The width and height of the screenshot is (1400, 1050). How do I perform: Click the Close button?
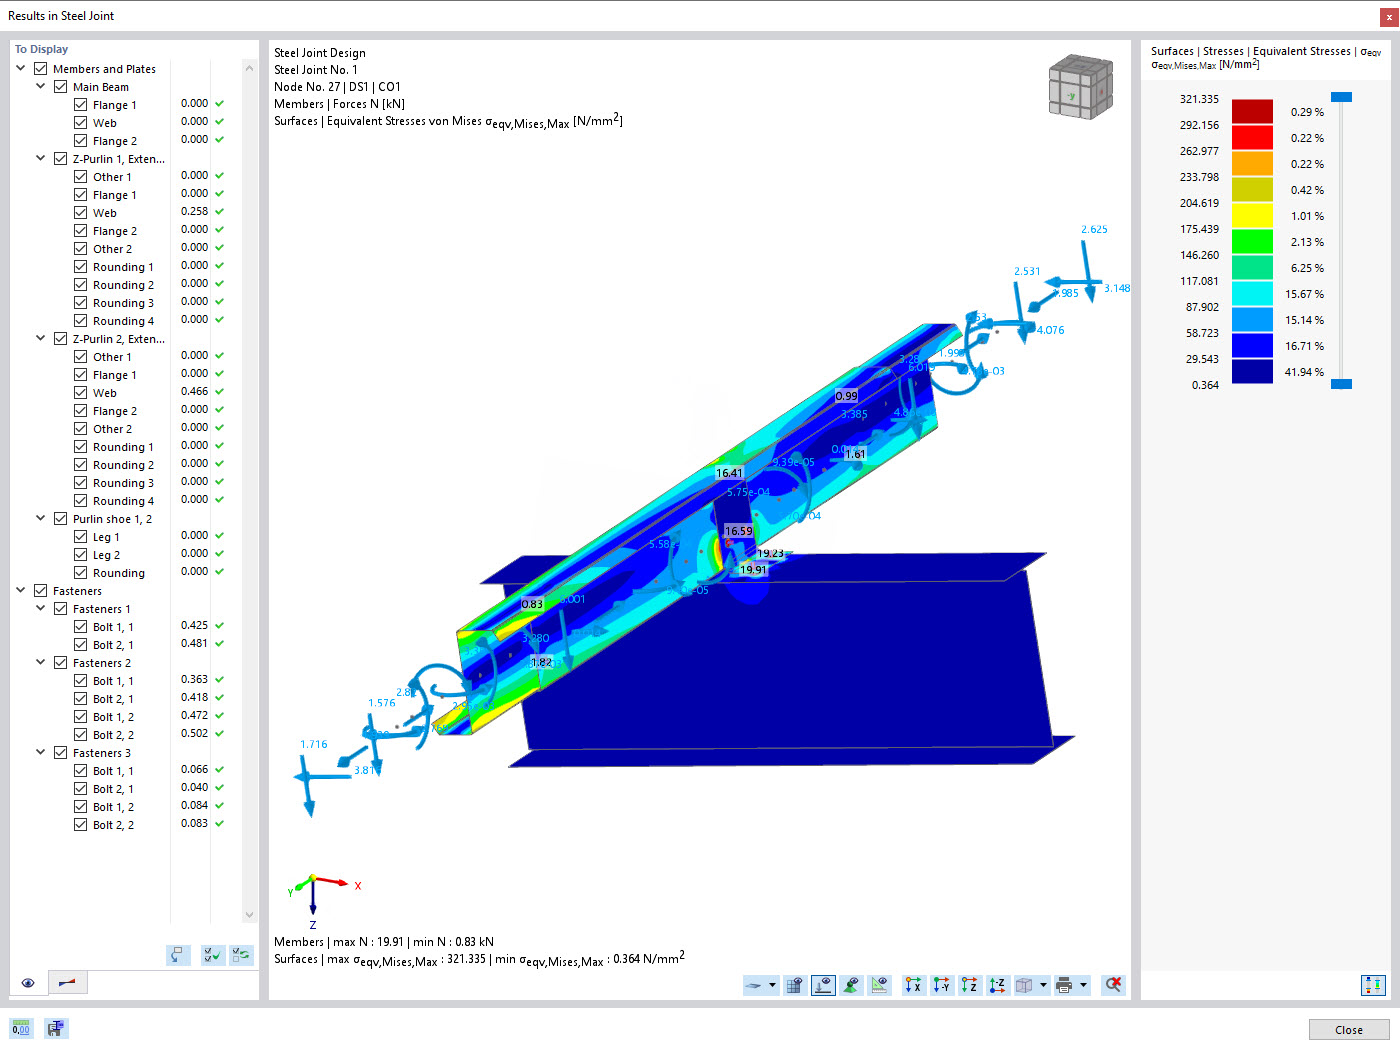pos(1349,1030)
